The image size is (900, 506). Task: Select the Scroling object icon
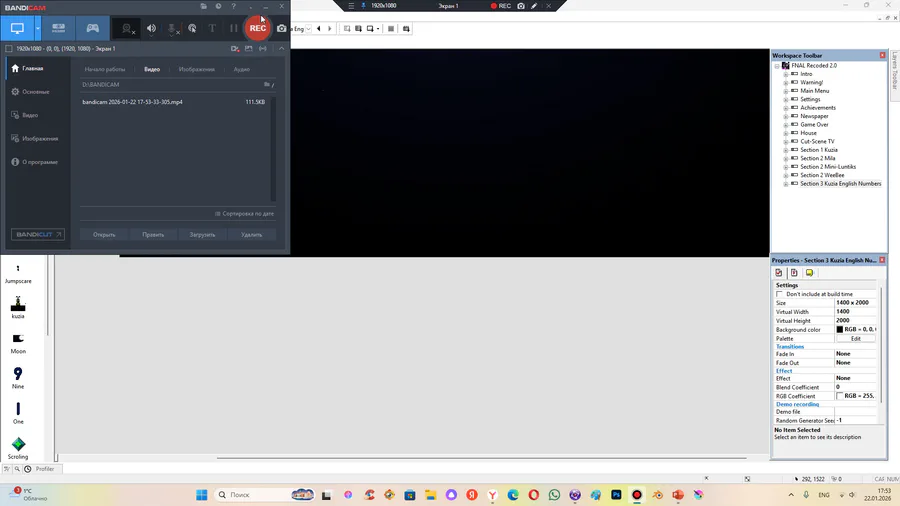[18, 444]
